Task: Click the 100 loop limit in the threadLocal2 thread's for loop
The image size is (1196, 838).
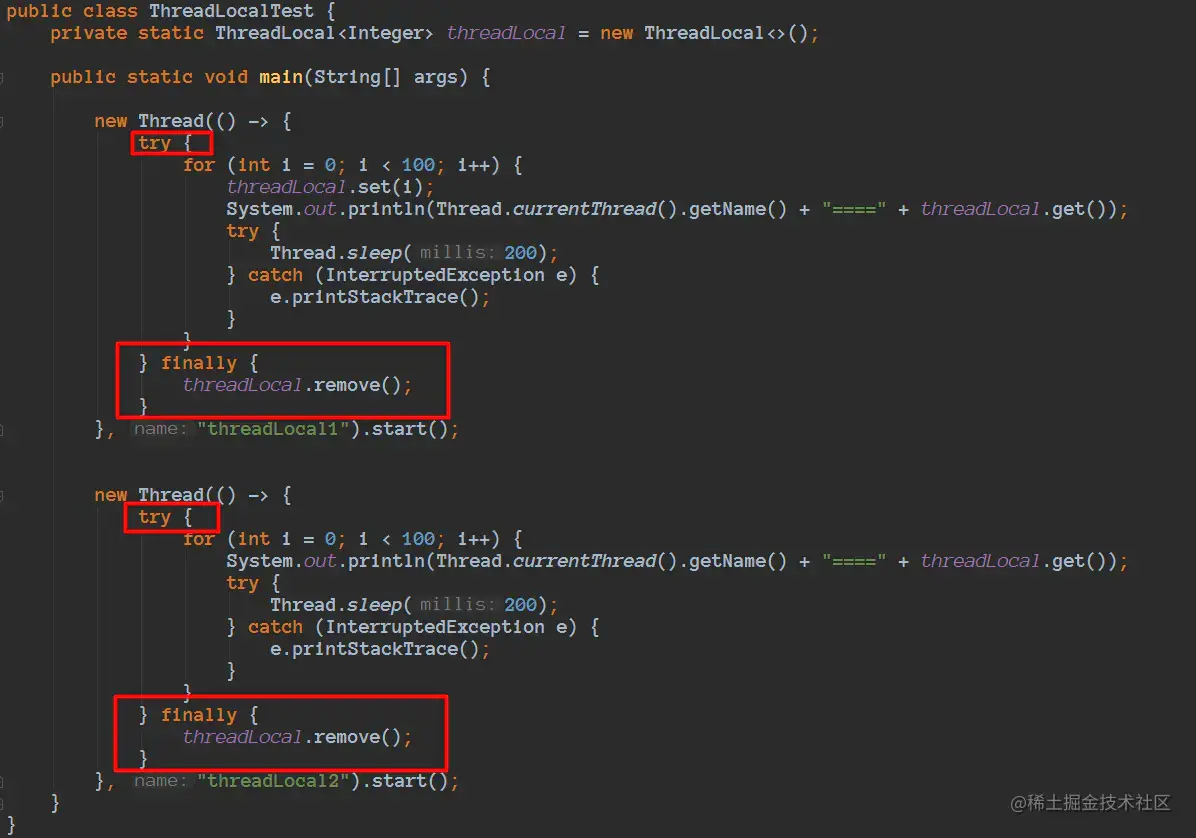Action: coord(418,539)
